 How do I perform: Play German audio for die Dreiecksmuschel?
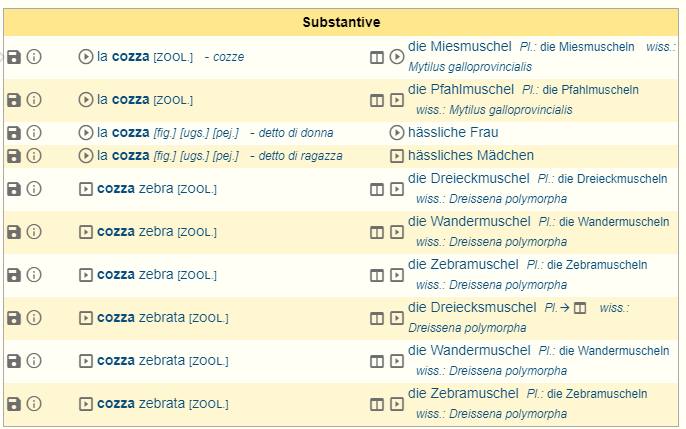397,318
